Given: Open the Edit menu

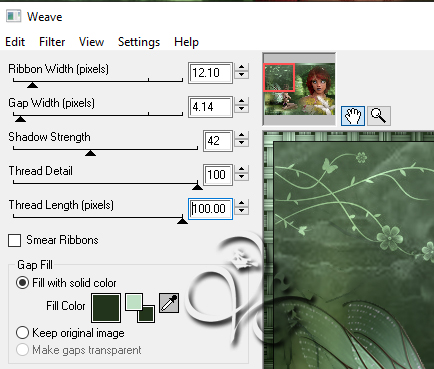Looking at the screenshot, I should (x=15, y=42).
